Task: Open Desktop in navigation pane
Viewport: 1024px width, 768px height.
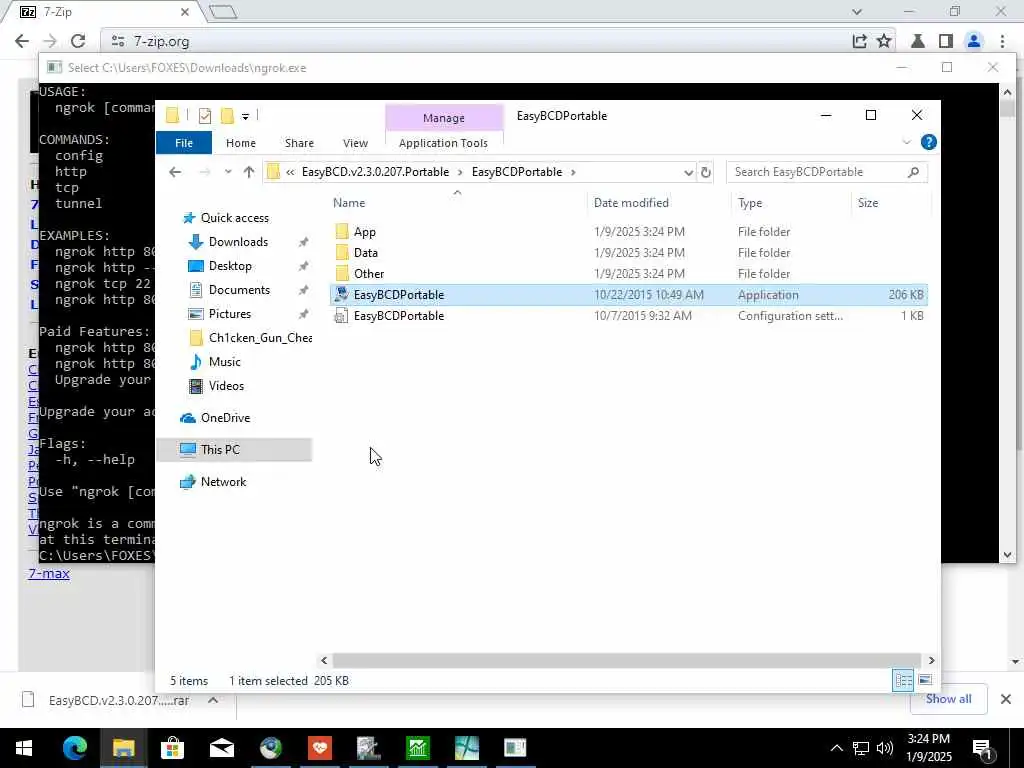Action: [230, 266]
